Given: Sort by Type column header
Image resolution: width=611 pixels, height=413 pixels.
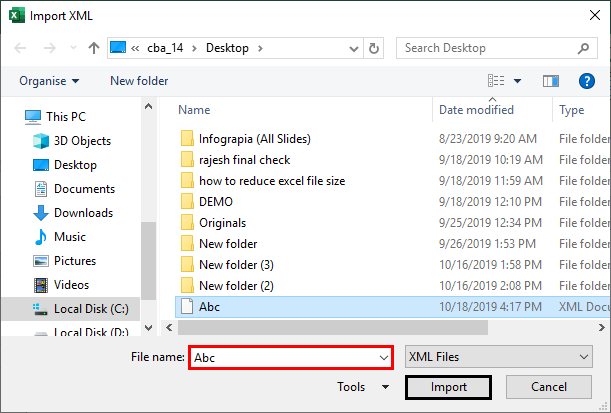Looking at the screenshot, I should tap(571, 110).
